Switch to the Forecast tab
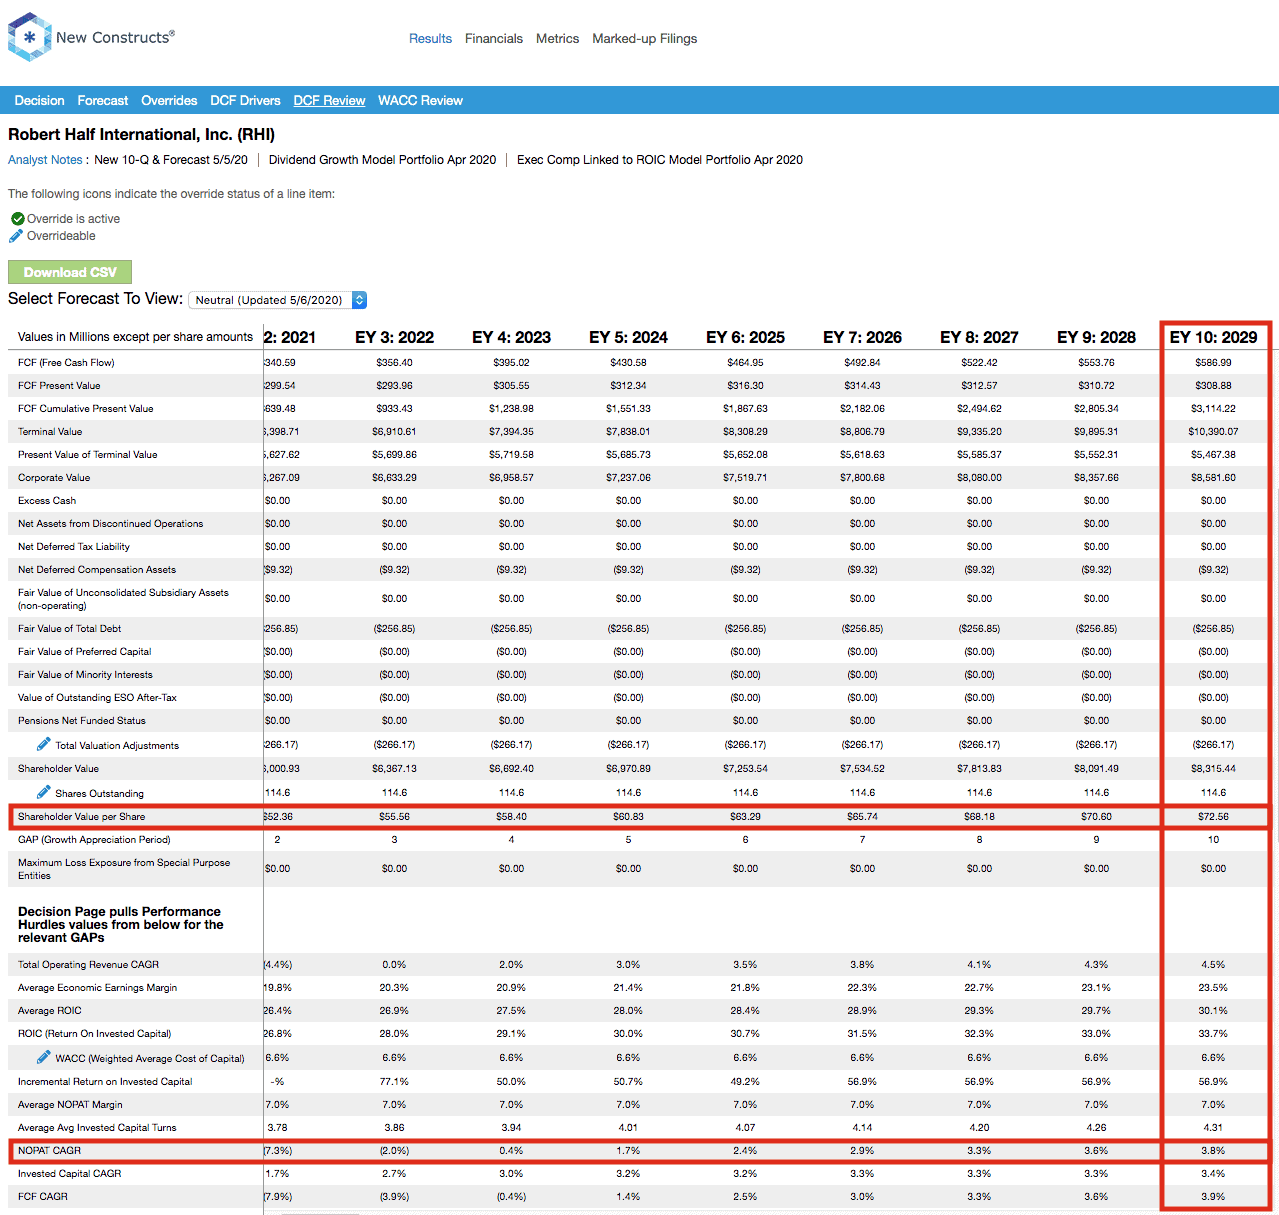 click(103, 100)
